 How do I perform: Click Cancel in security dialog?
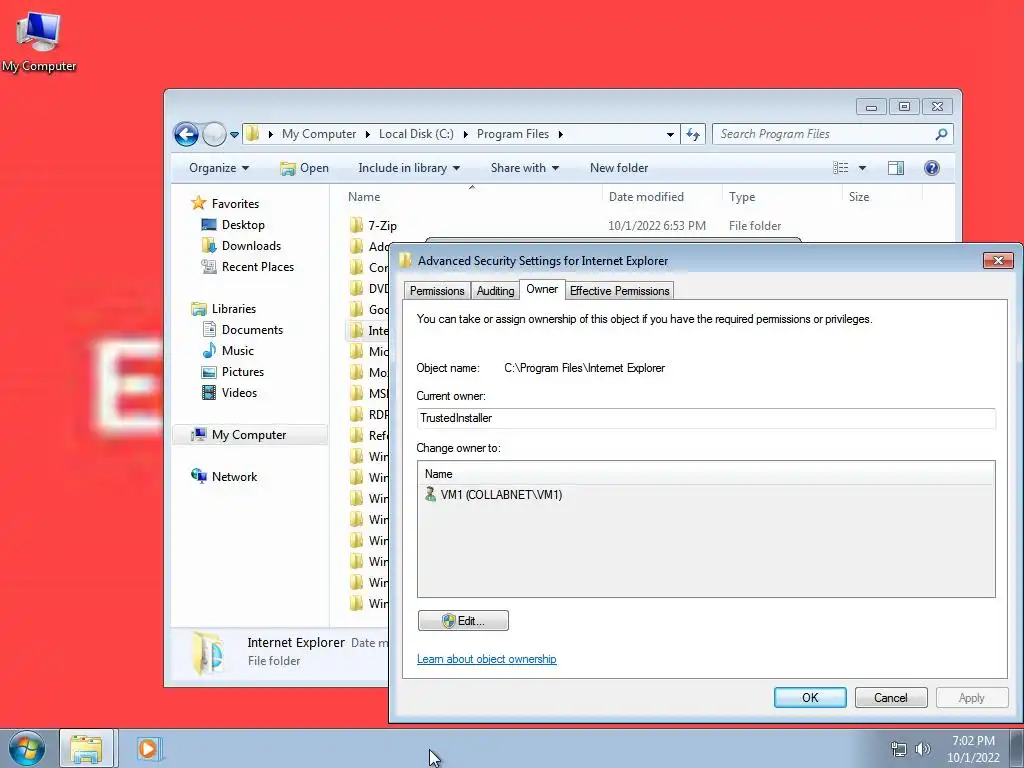click(x=891, y=697)
